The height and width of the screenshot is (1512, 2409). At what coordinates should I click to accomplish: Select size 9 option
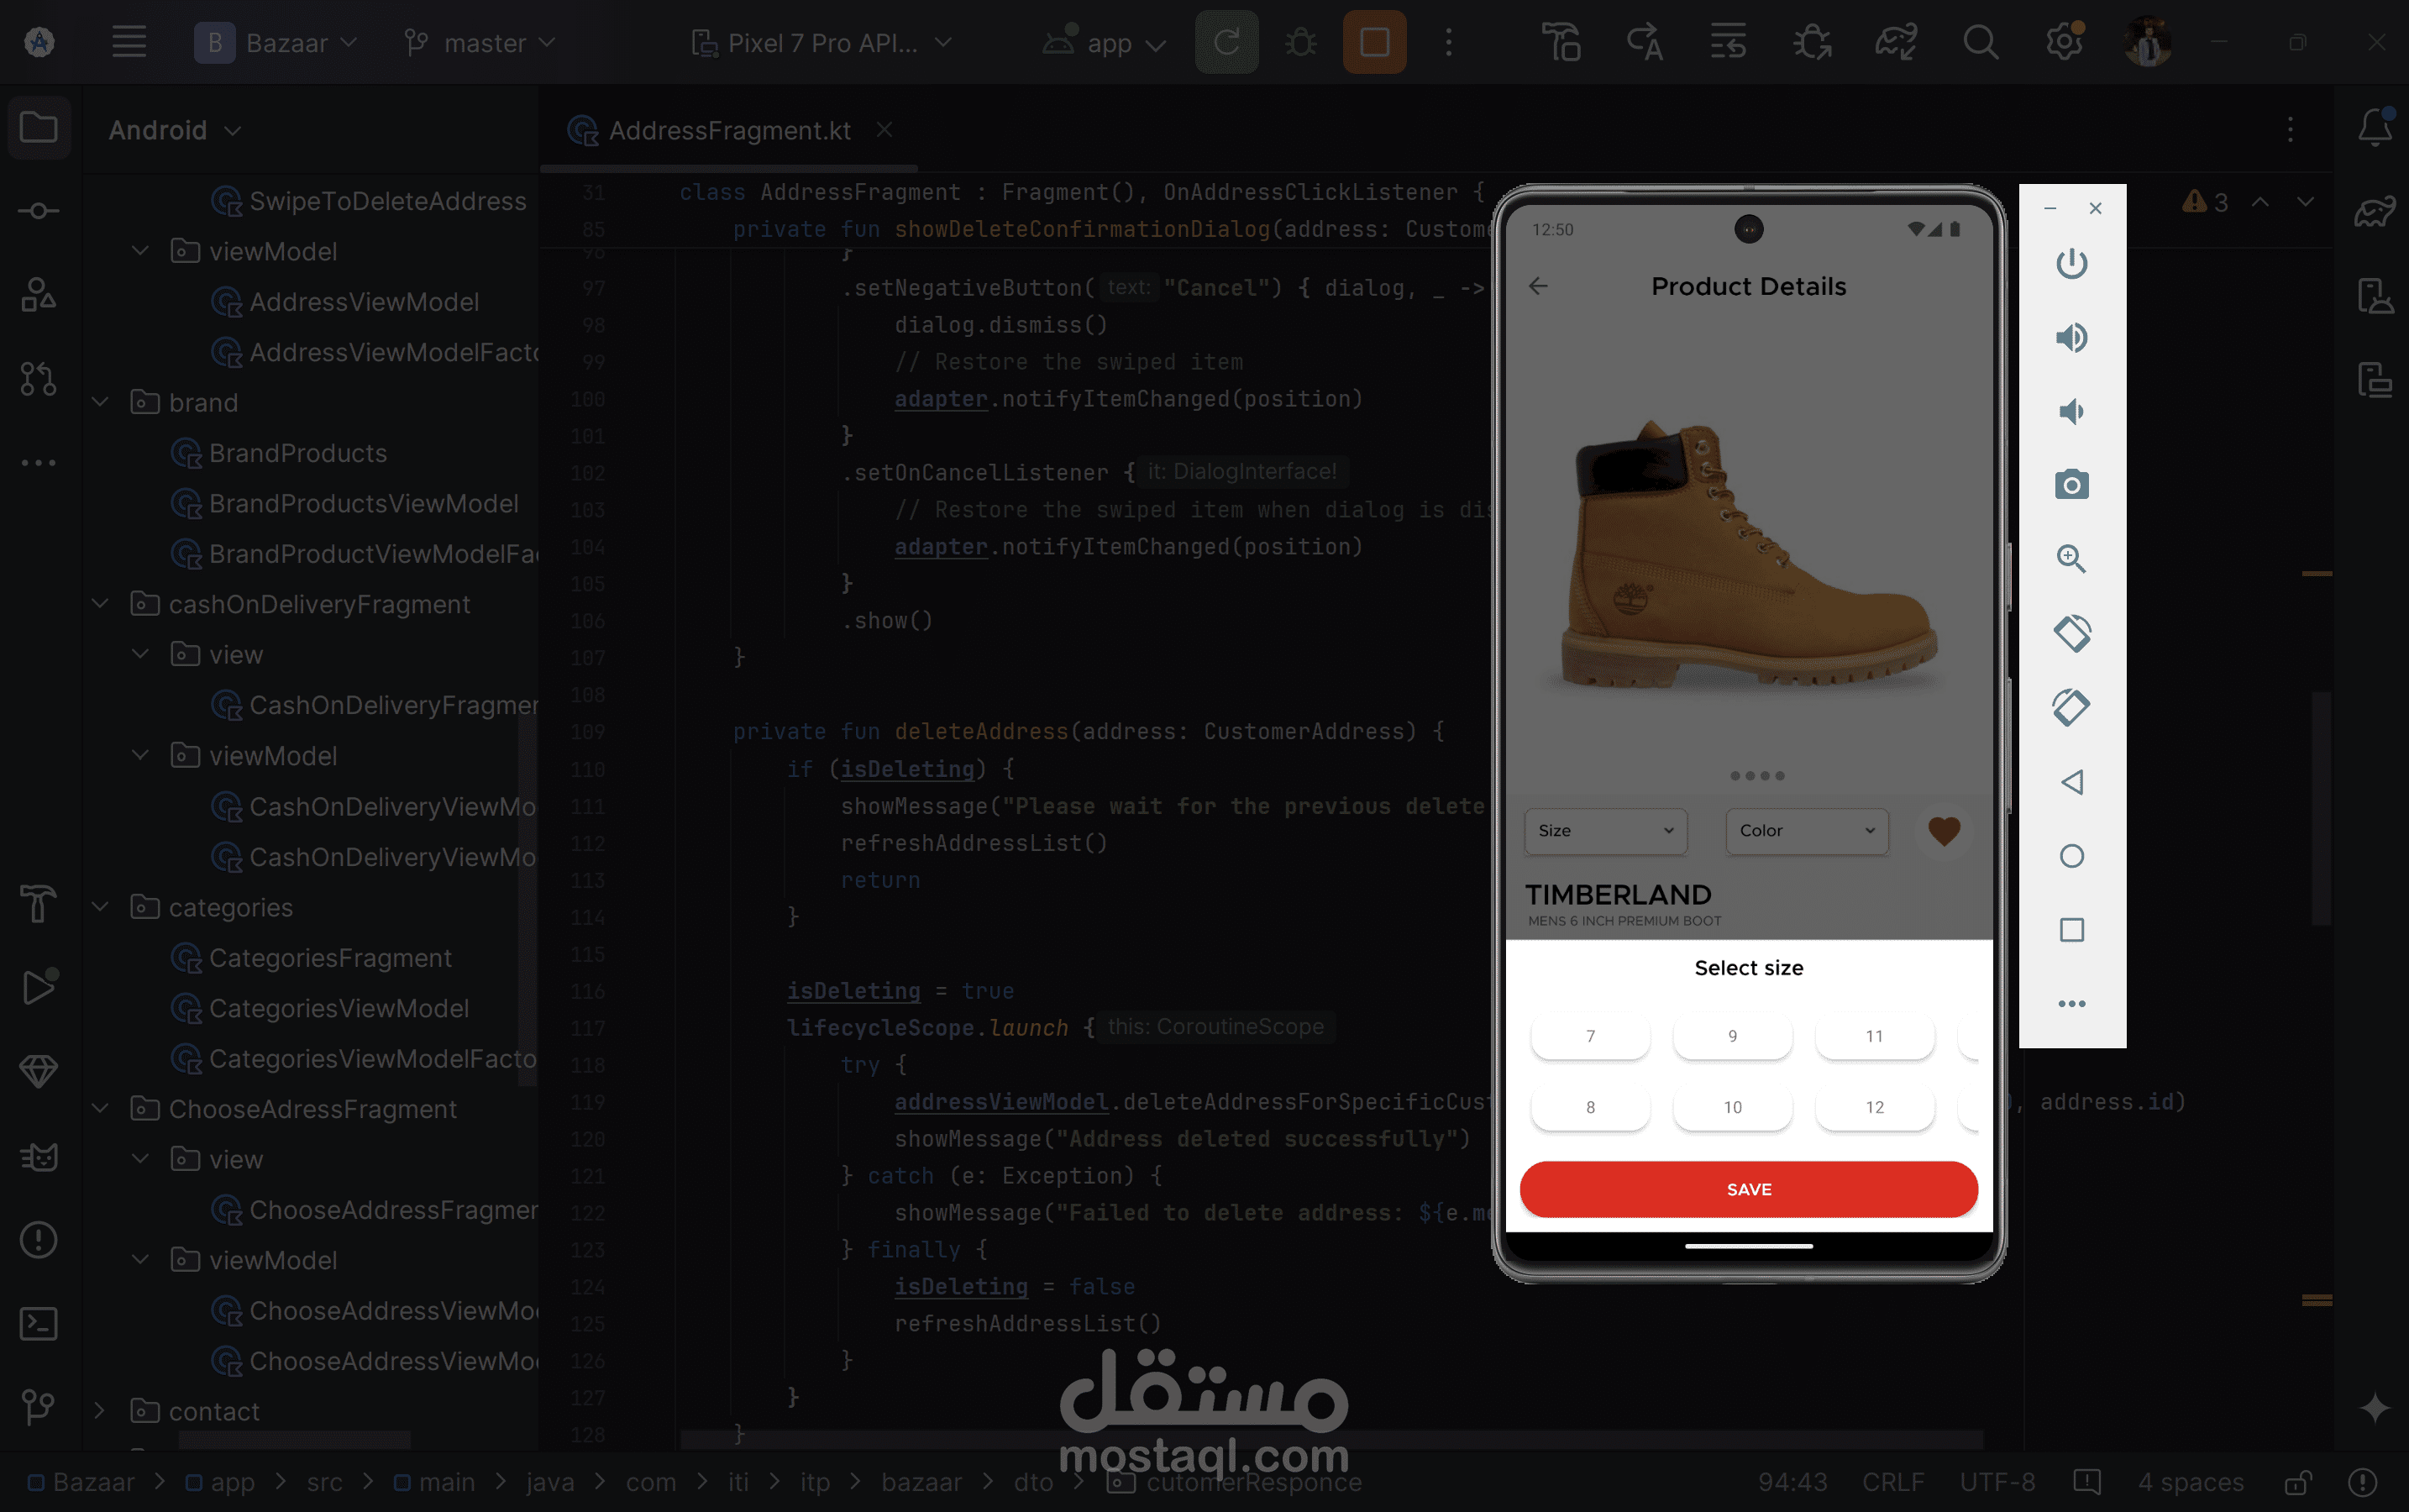[1732, 1036]
